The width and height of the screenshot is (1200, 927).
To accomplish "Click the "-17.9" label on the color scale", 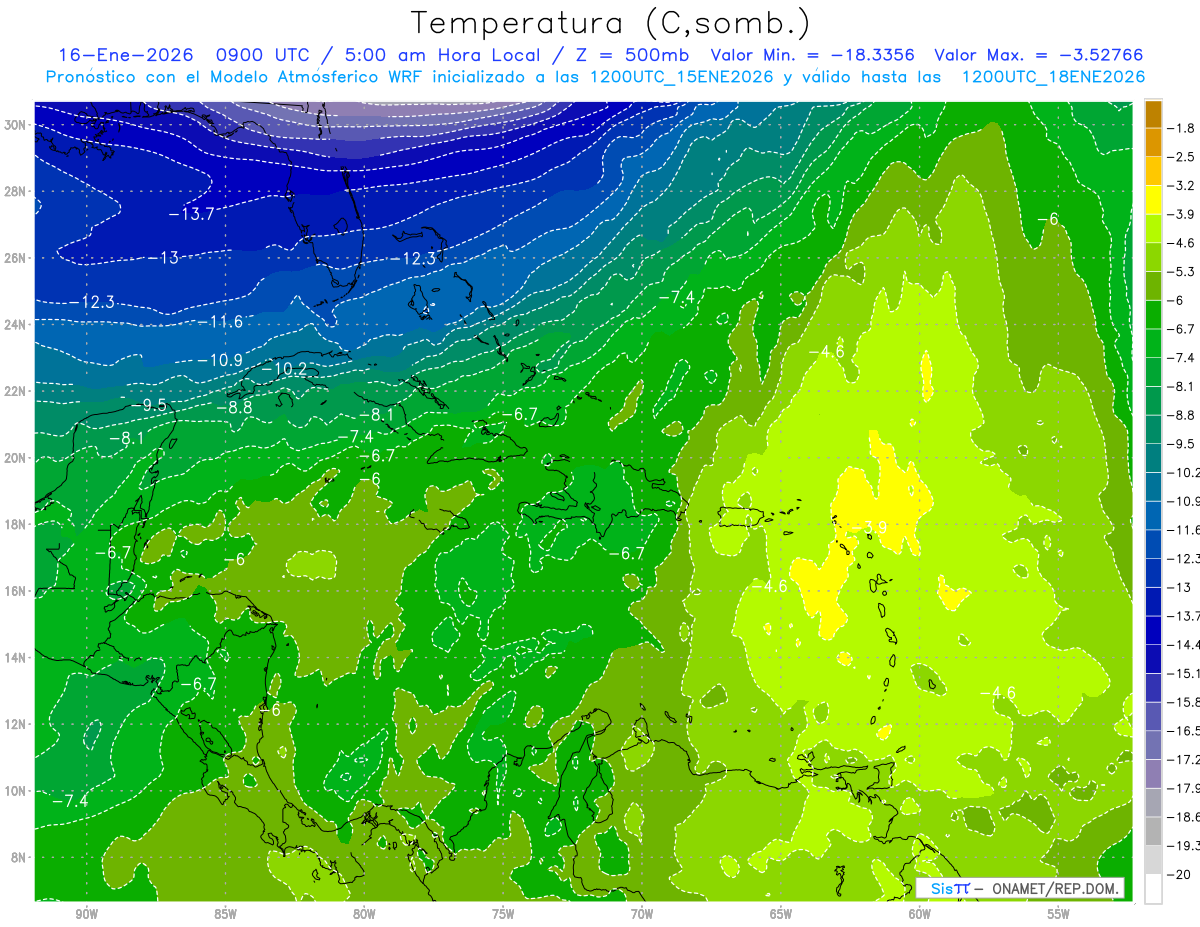I will pos(1185,789).
